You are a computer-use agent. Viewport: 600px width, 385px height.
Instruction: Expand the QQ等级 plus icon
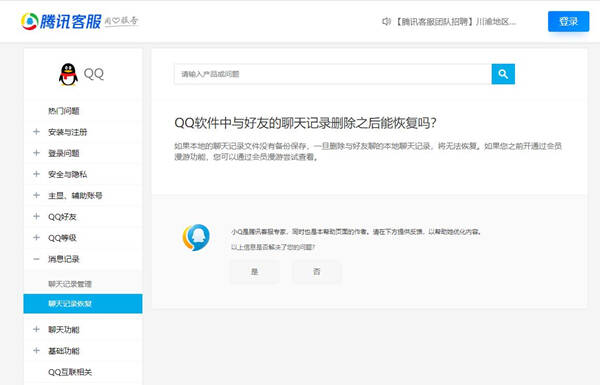point(36,238)
